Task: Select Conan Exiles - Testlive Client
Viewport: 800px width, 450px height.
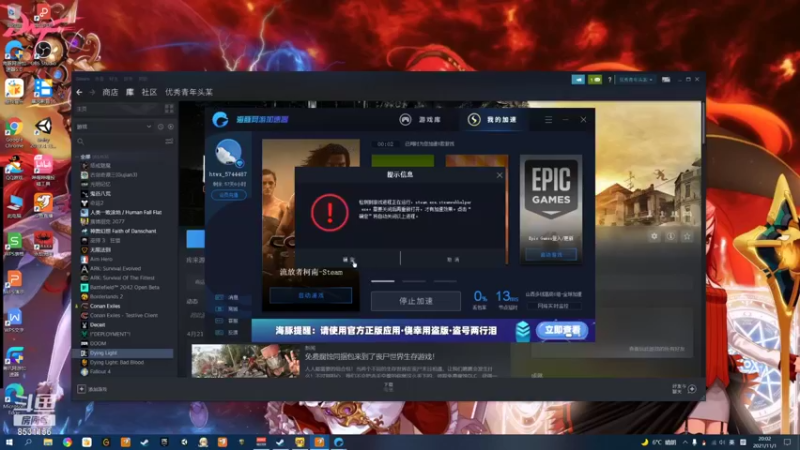Action: point(124,315)
